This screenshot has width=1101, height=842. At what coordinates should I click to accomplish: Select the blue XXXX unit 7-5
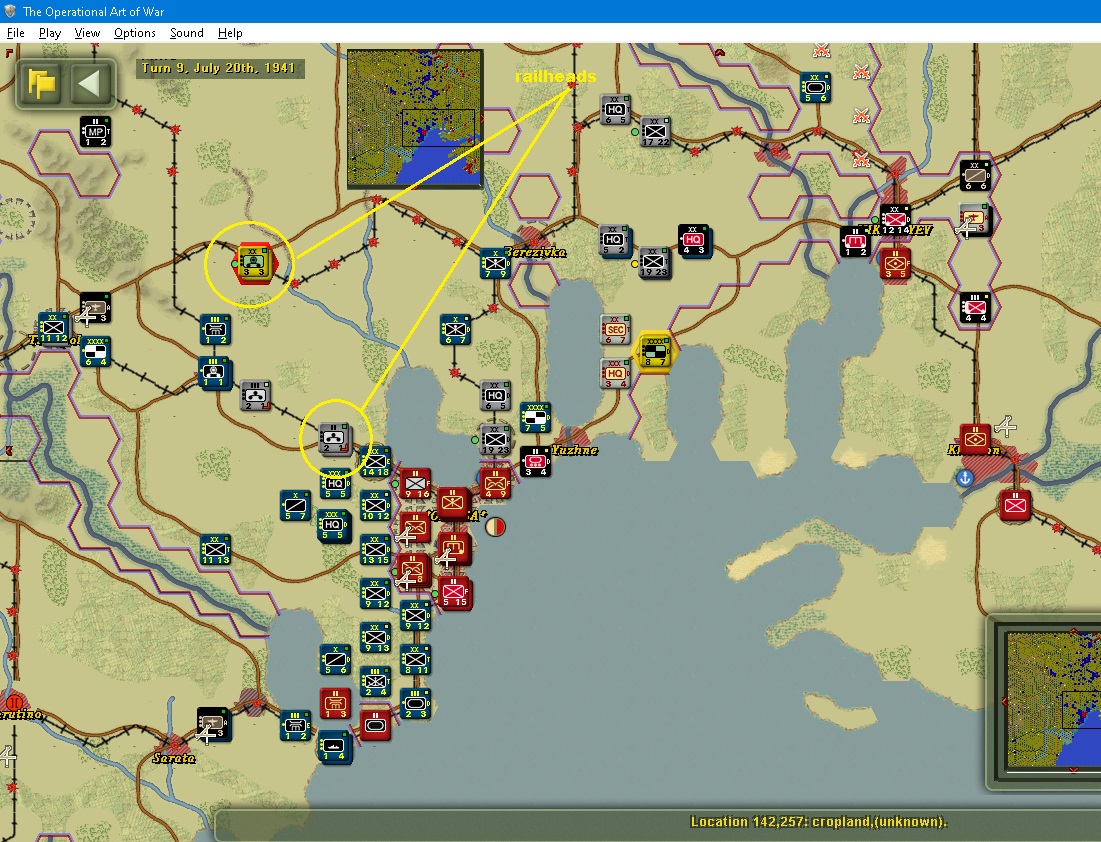point(535,417)
